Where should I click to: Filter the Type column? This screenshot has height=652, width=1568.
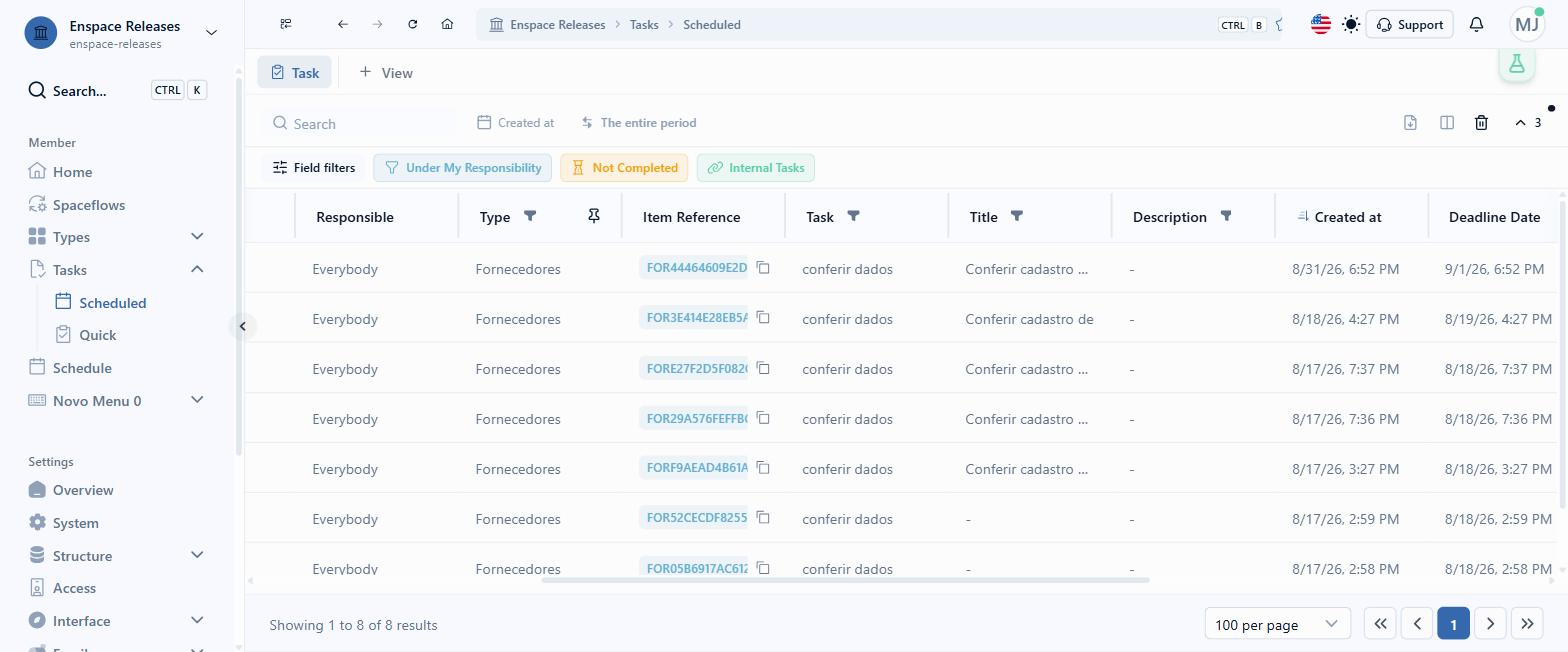pyautogui.click(x=530, y=216)
